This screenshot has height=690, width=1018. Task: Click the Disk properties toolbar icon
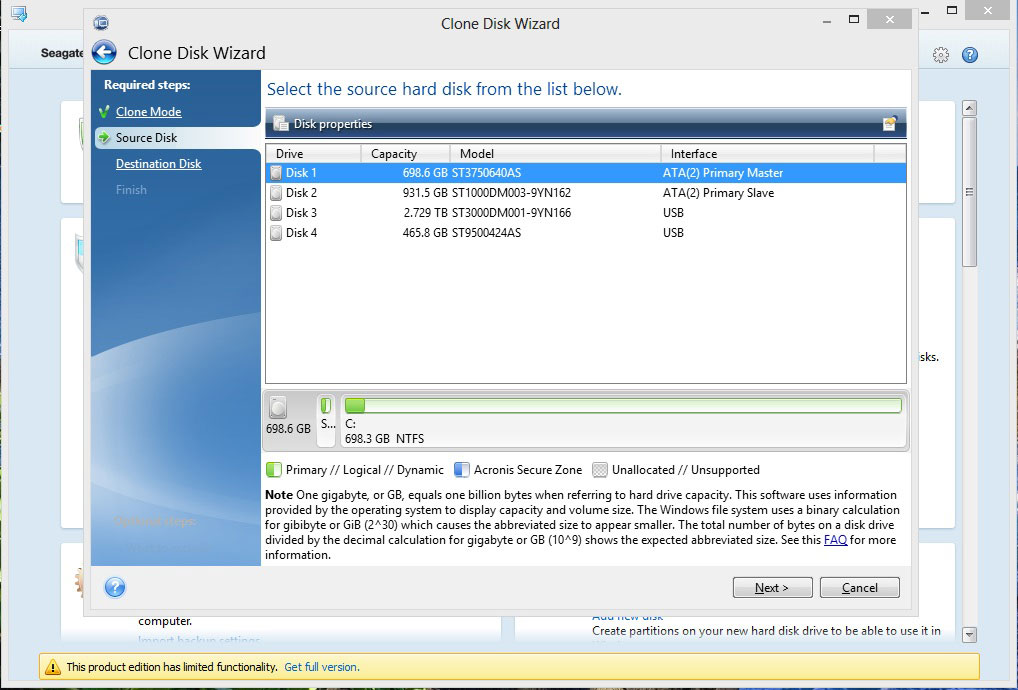pyautogui.click(x=889, y=124)
